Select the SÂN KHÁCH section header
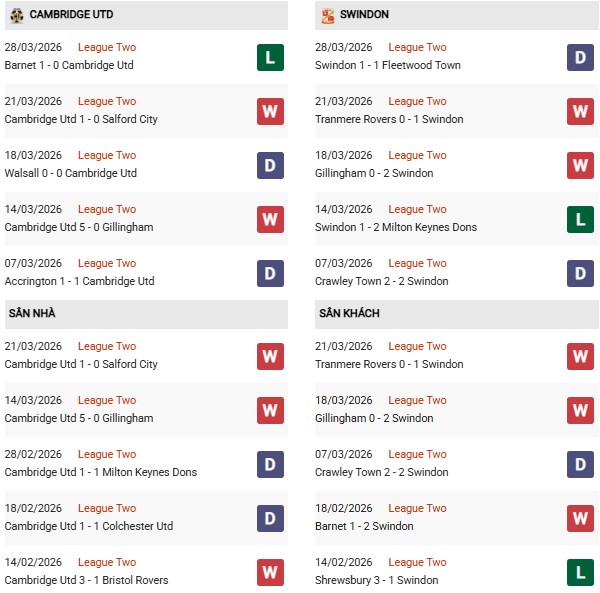 (349, 313)
